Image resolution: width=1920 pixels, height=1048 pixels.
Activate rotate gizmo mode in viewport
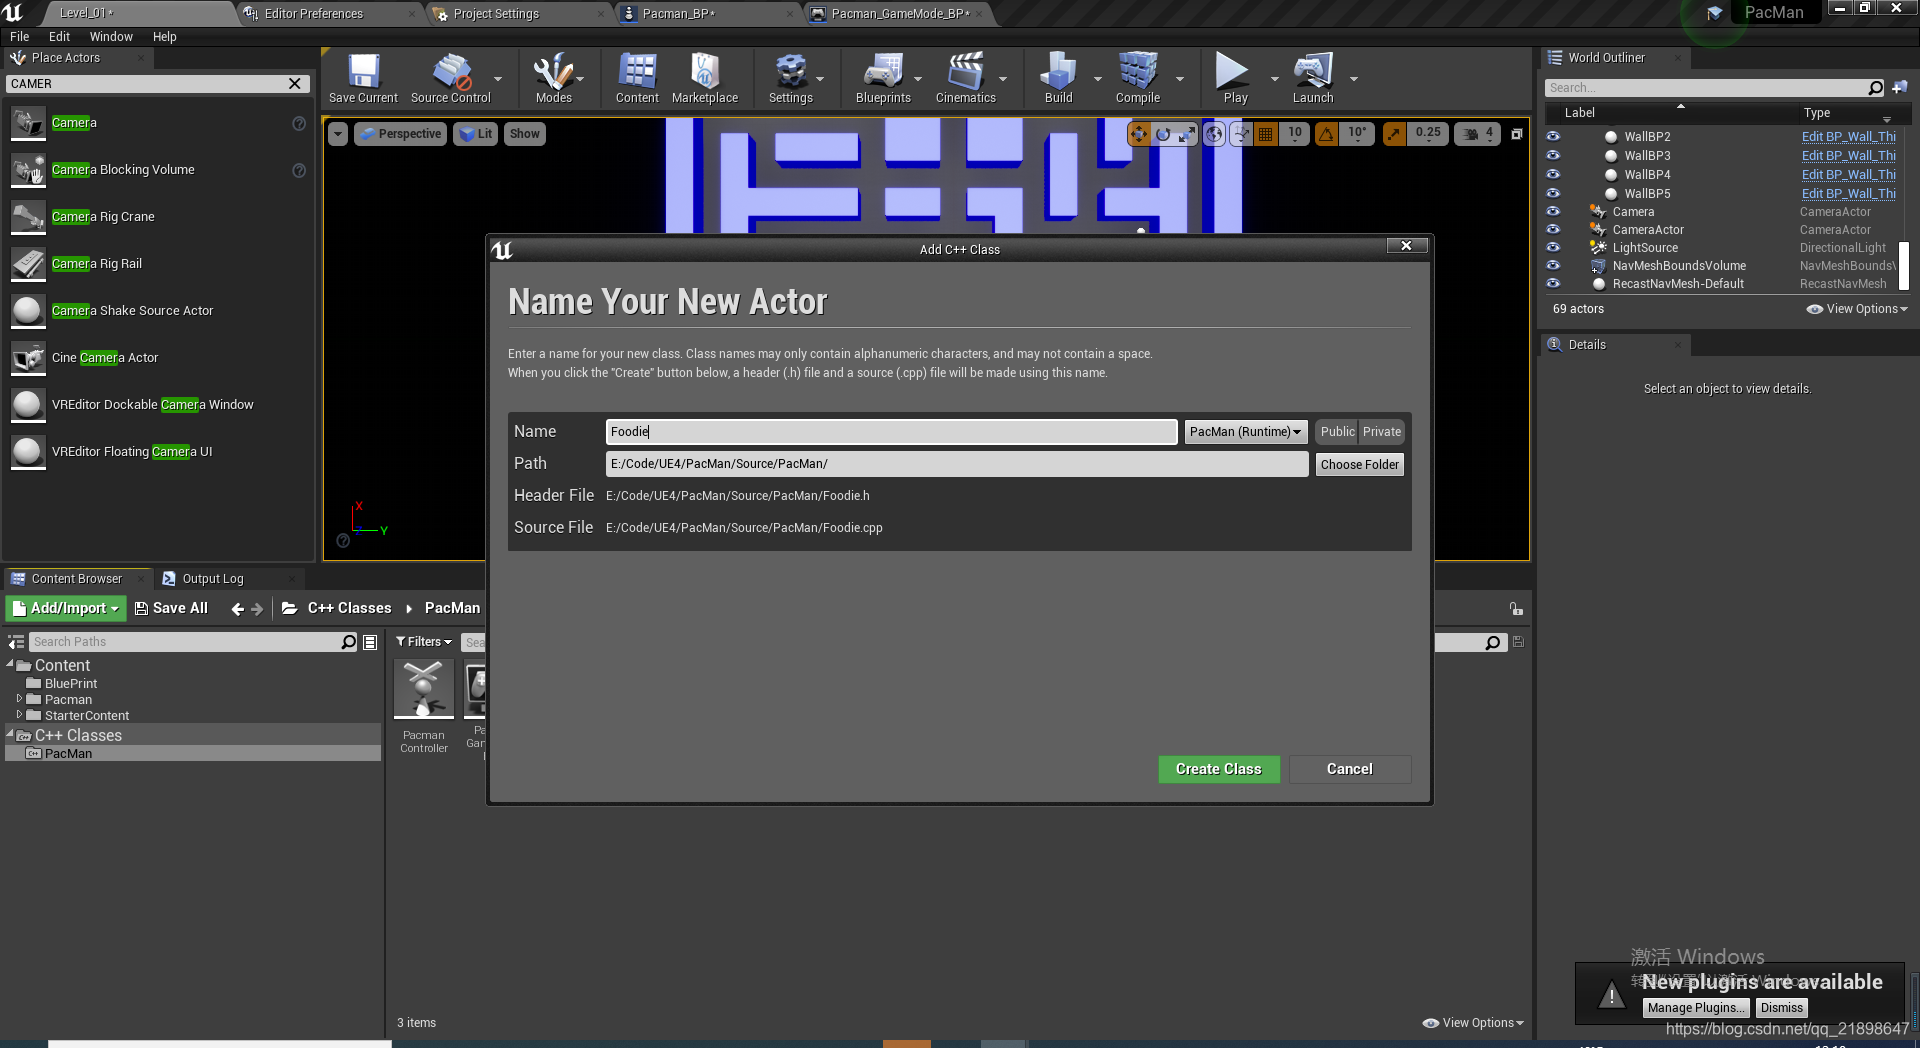[x=1163, y=134]
